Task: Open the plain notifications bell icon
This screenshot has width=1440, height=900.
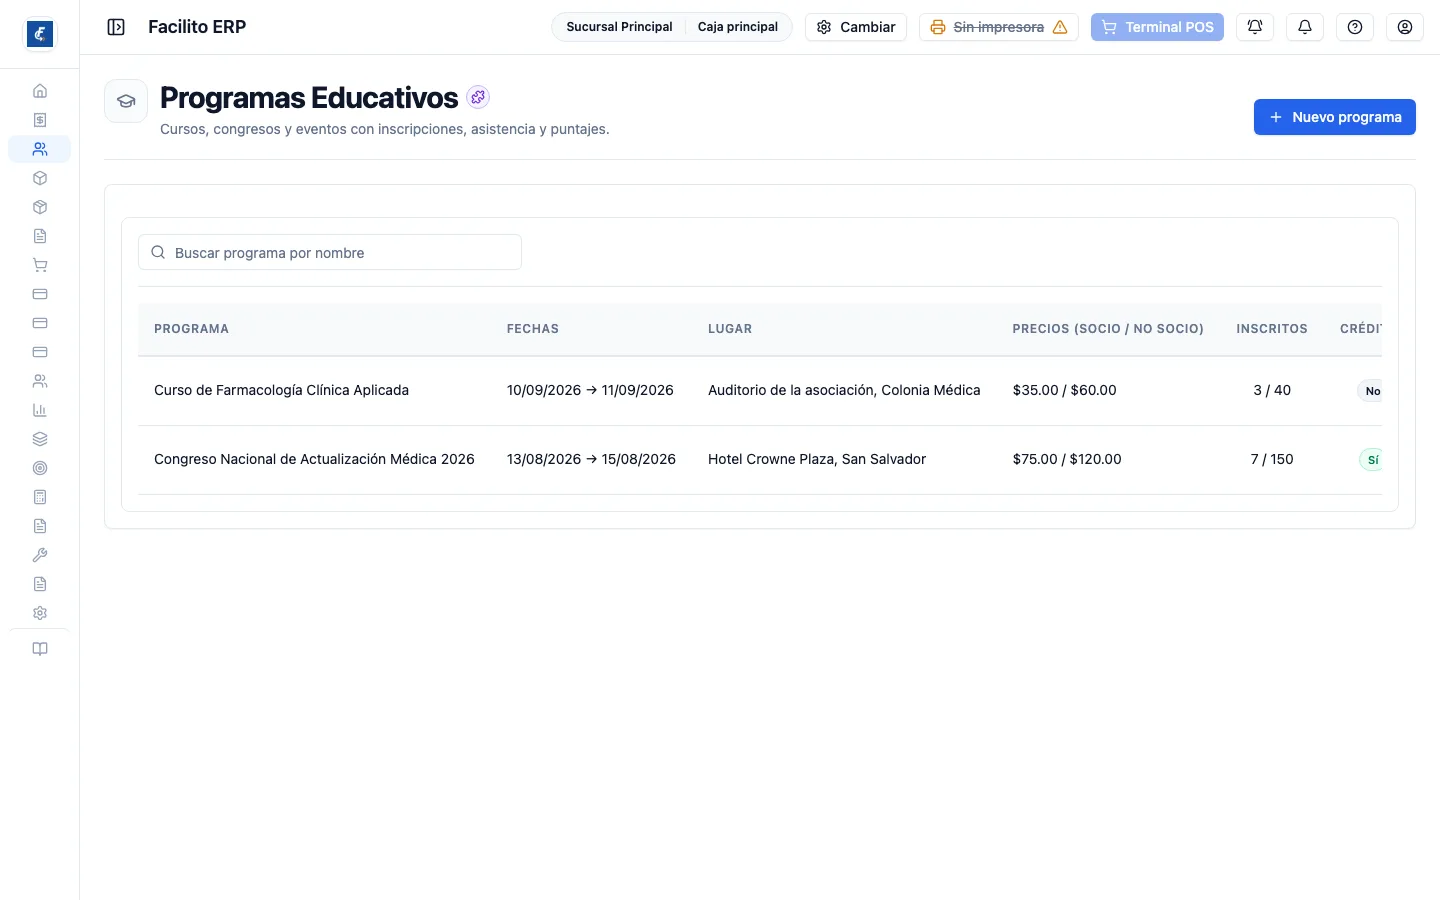Action: pyautogui.click(x=1305, y=27)
